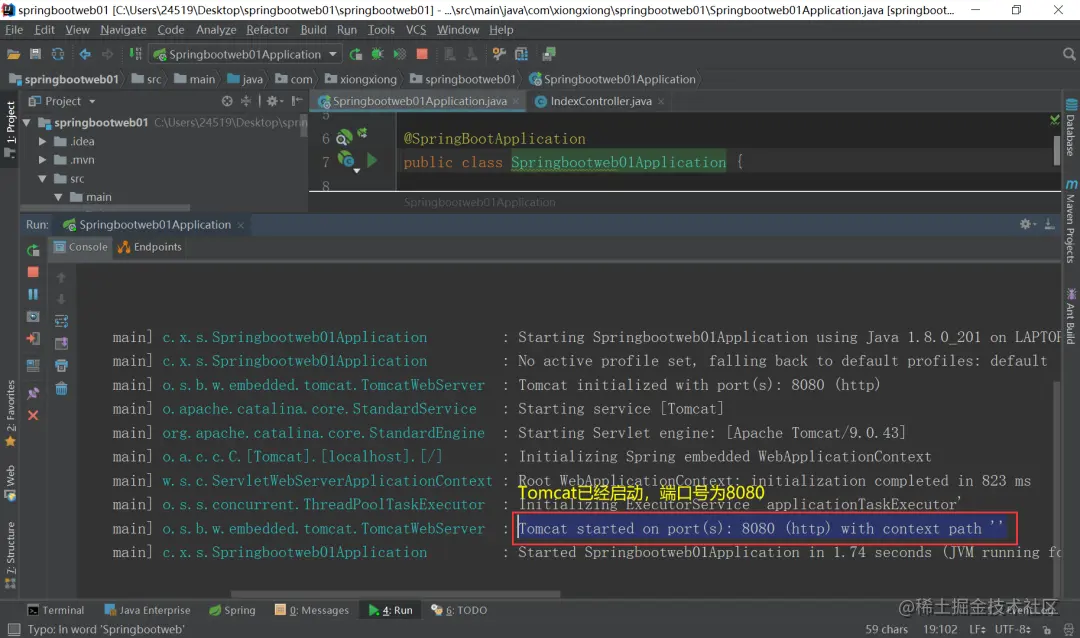Close the Run session with red X
The width and height of the screenshot is (1080, 638).
(x=33, y=415)
